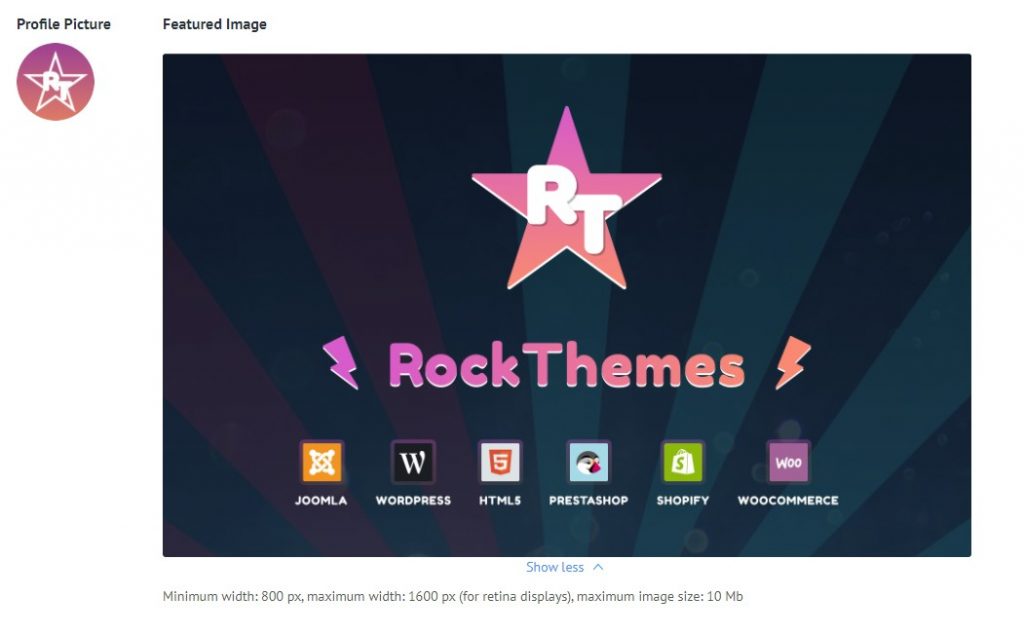Click the JOOMLA text label

click(x=321, y=500)
